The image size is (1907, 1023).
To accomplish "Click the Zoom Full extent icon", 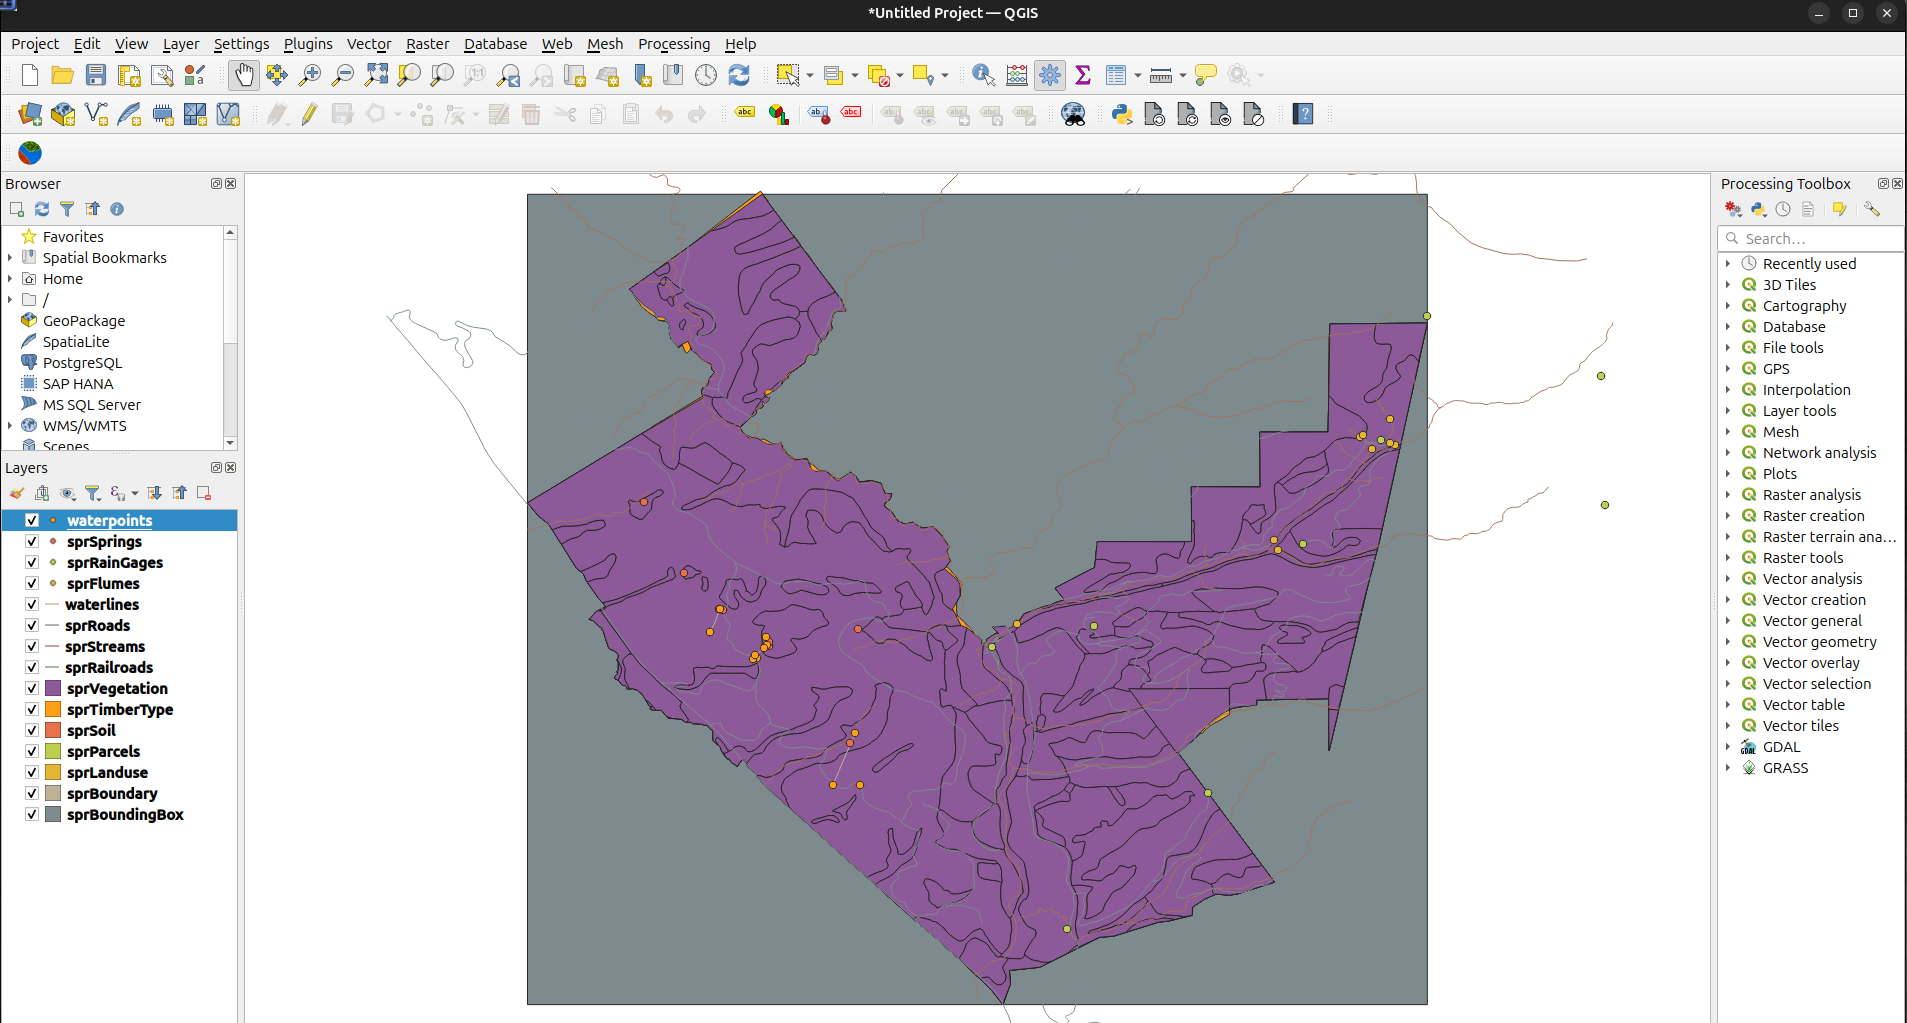I will (x=376, y=75).
